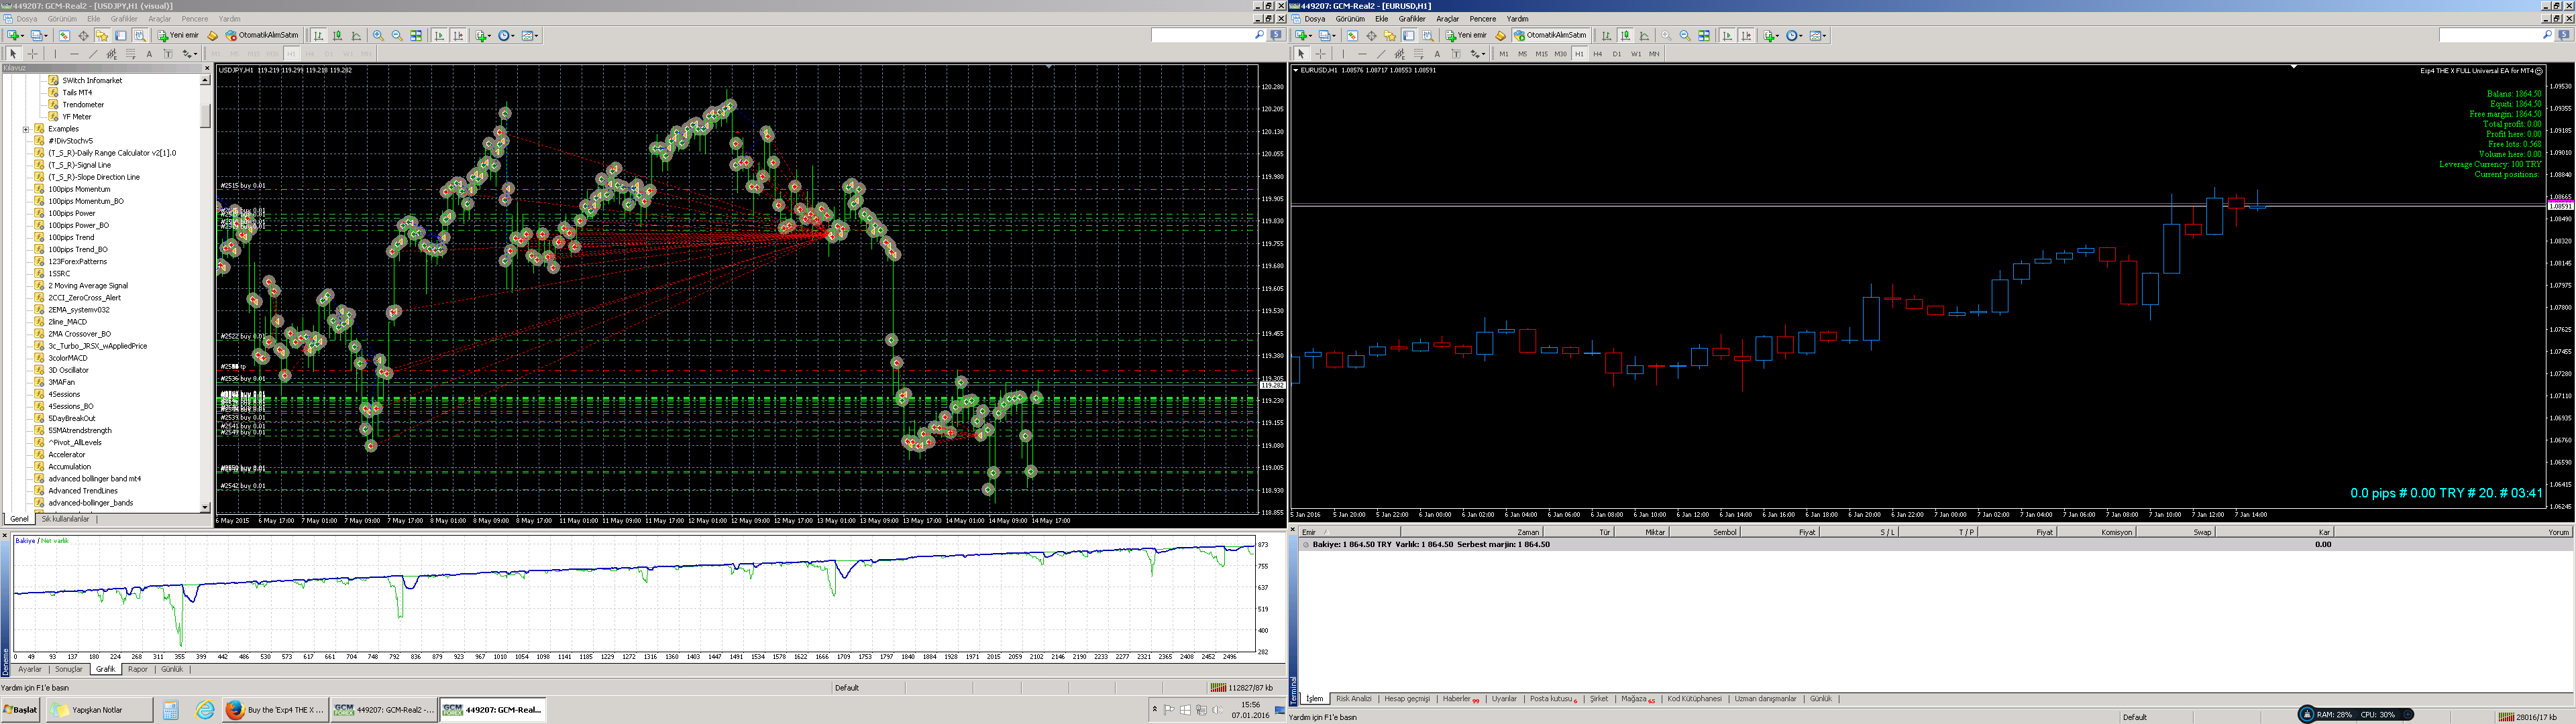Screen dimensions: 2576x724
Task: Open Strategy Tester icon in the EURUSD window
Action: (1428, 36)
